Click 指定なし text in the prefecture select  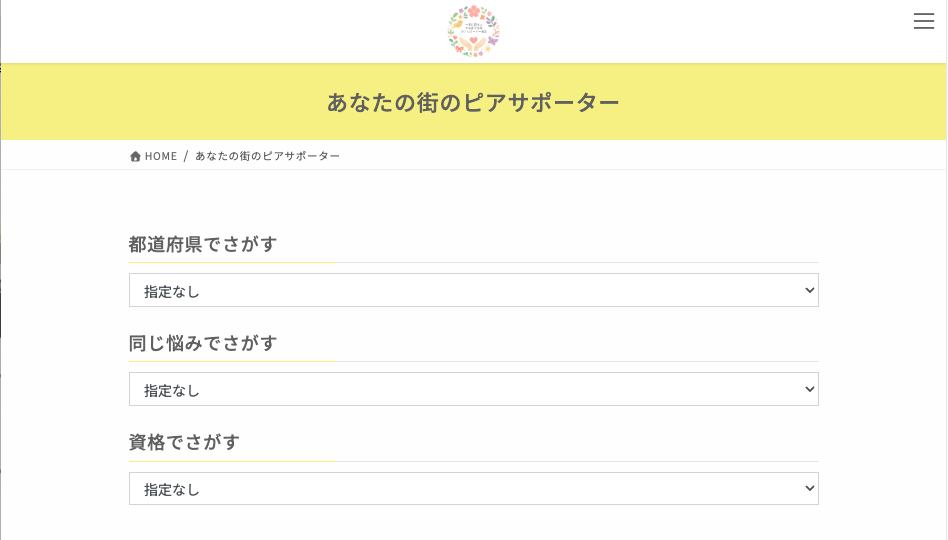click(172, 291)
